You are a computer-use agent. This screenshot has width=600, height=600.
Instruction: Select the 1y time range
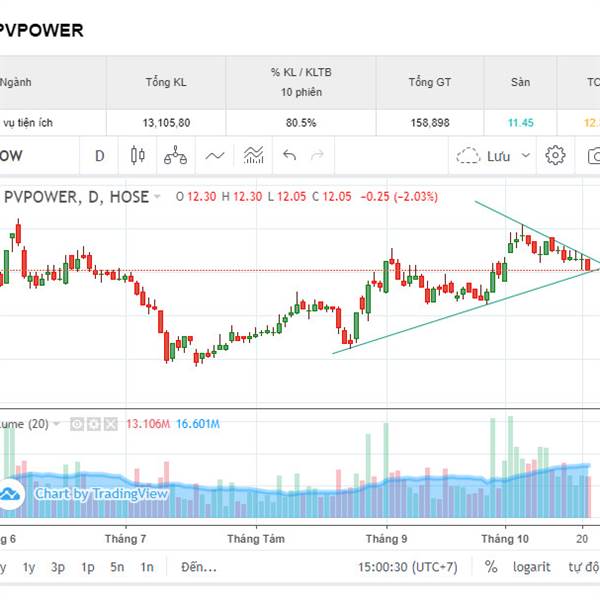pyautogui.click(x=29, y=567)
